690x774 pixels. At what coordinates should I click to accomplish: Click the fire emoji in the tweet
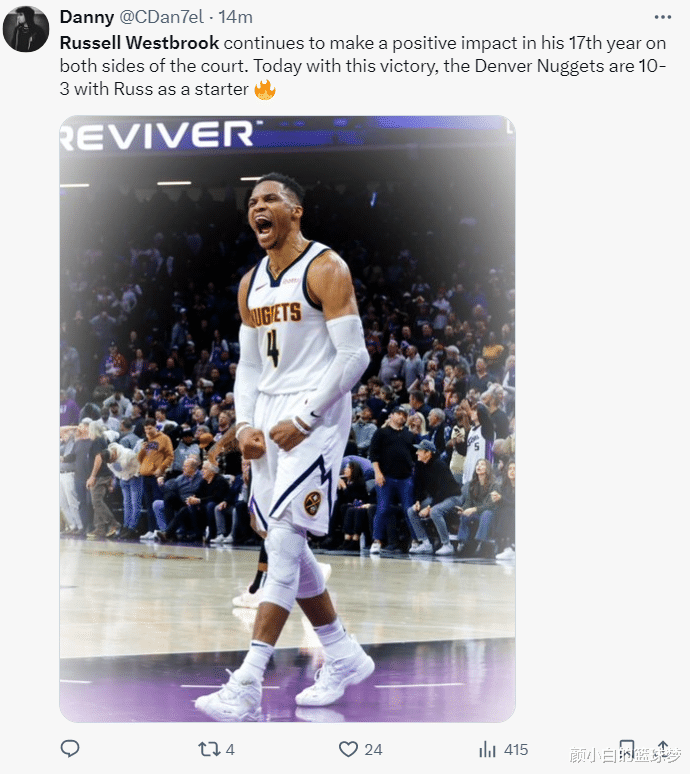265,89
